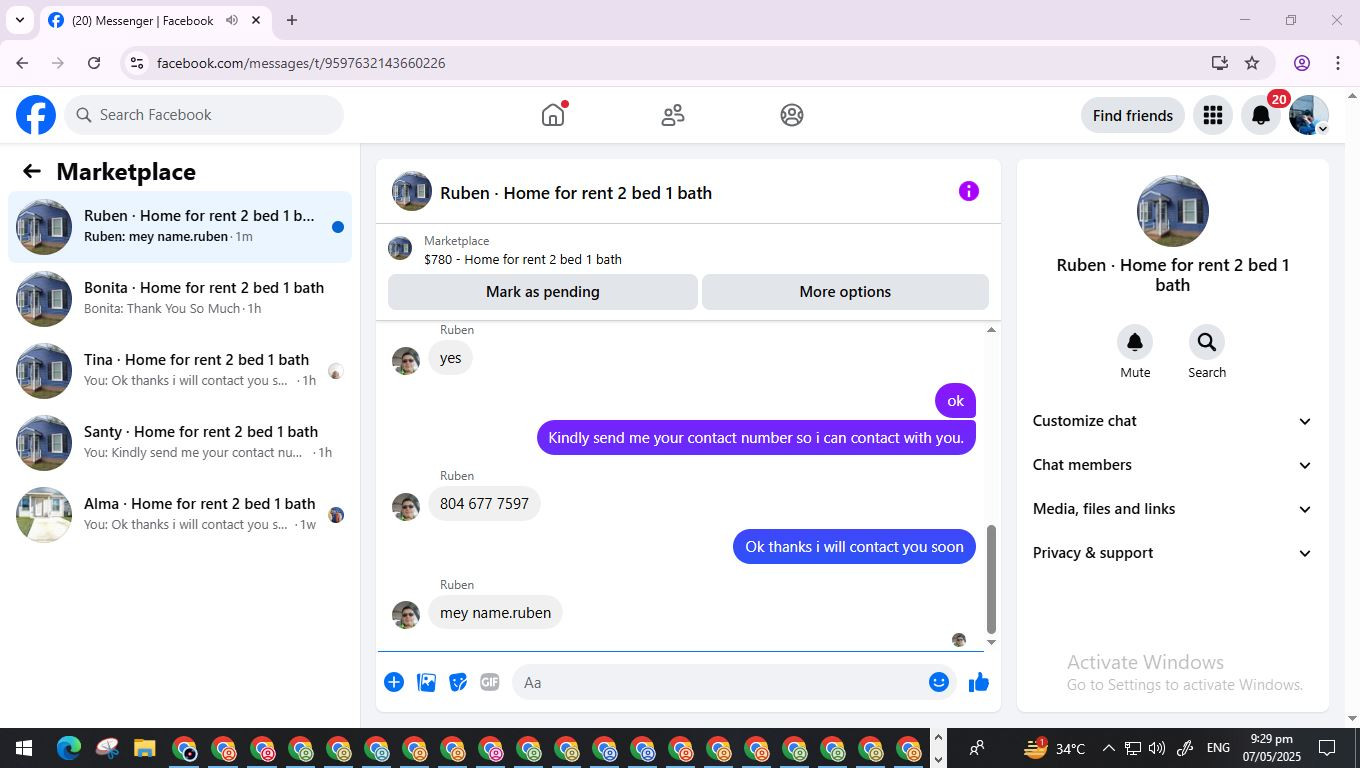Image resolution: width=1360 pixels, height=768 pixels.
Task: Click the message '804 677 7597'
Action: pos(484,503)
